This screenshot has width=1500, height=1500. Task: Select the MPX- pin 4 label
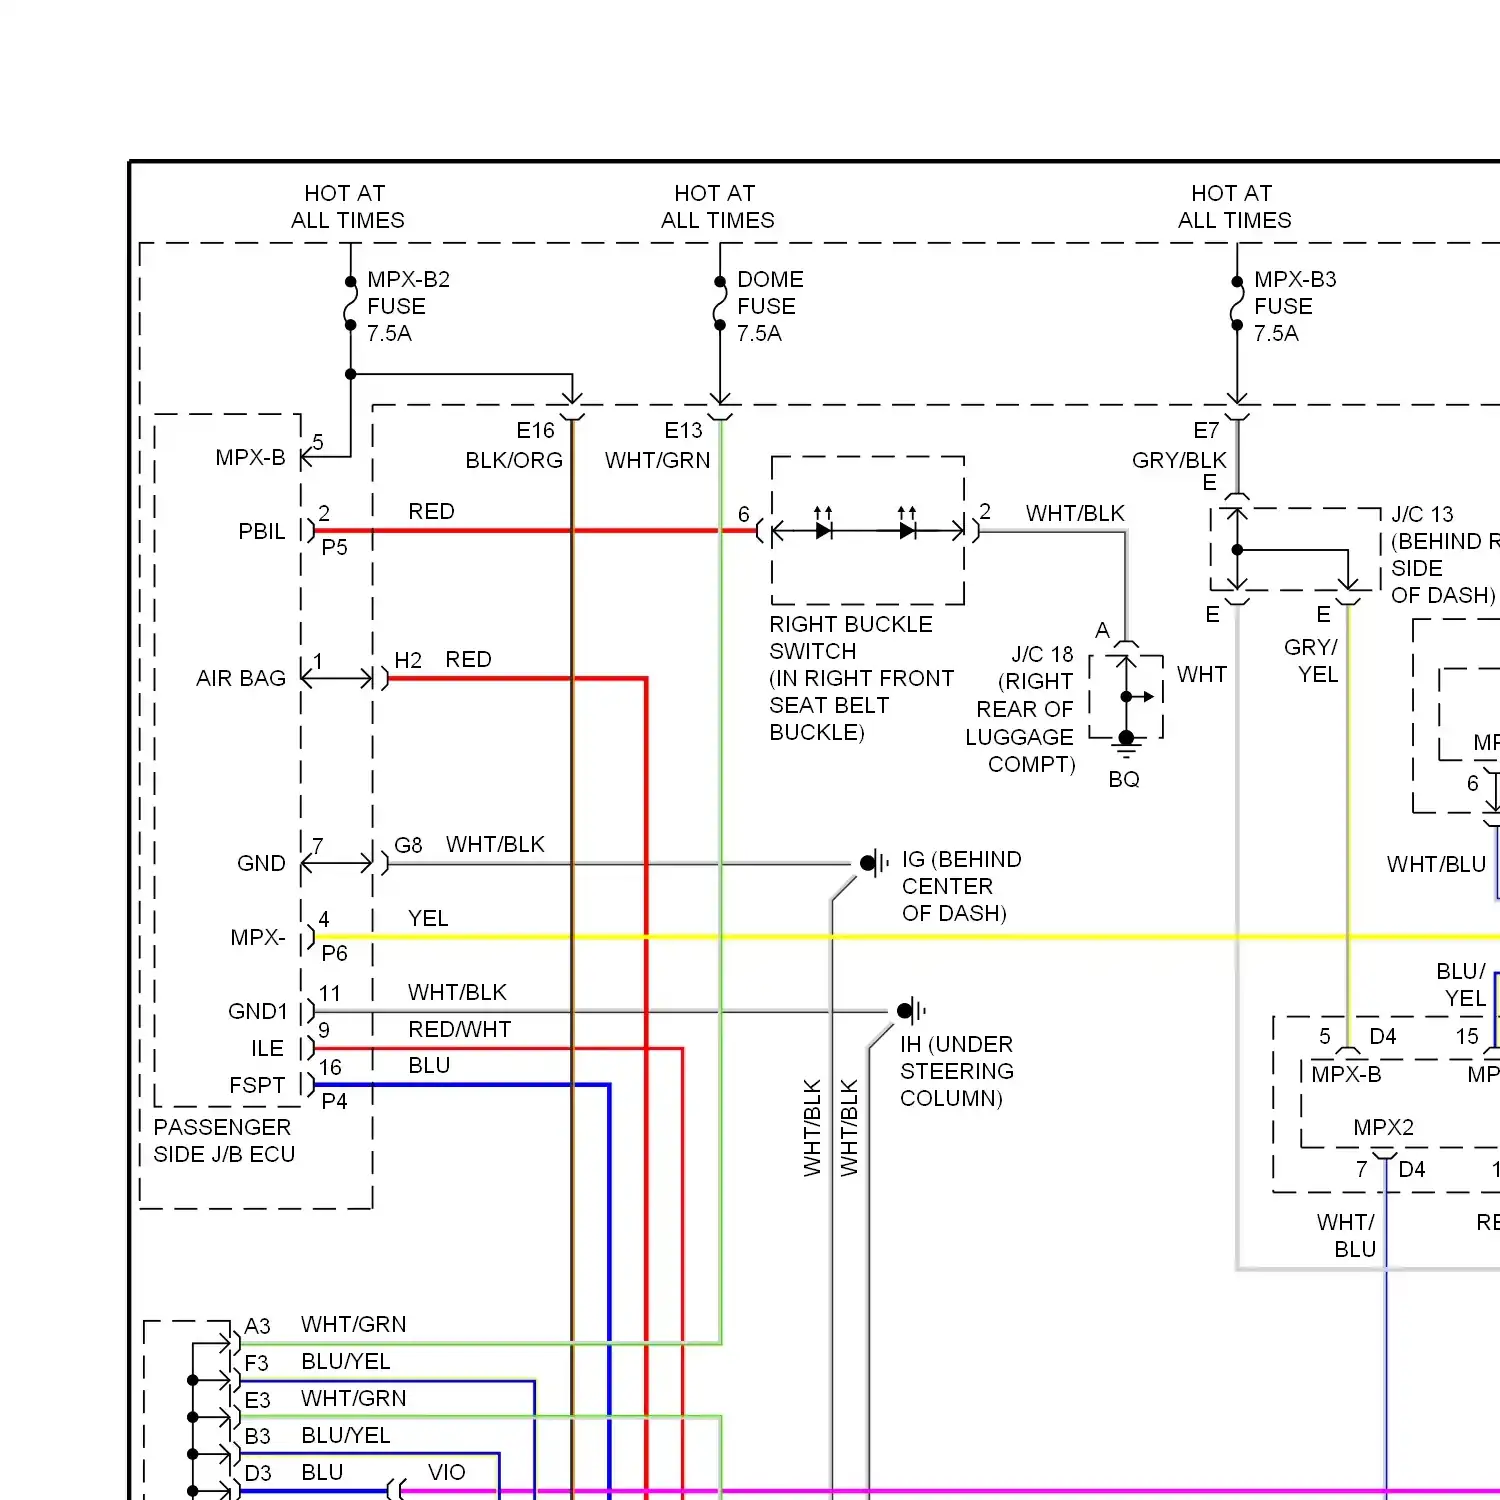[x=258, y=937]
